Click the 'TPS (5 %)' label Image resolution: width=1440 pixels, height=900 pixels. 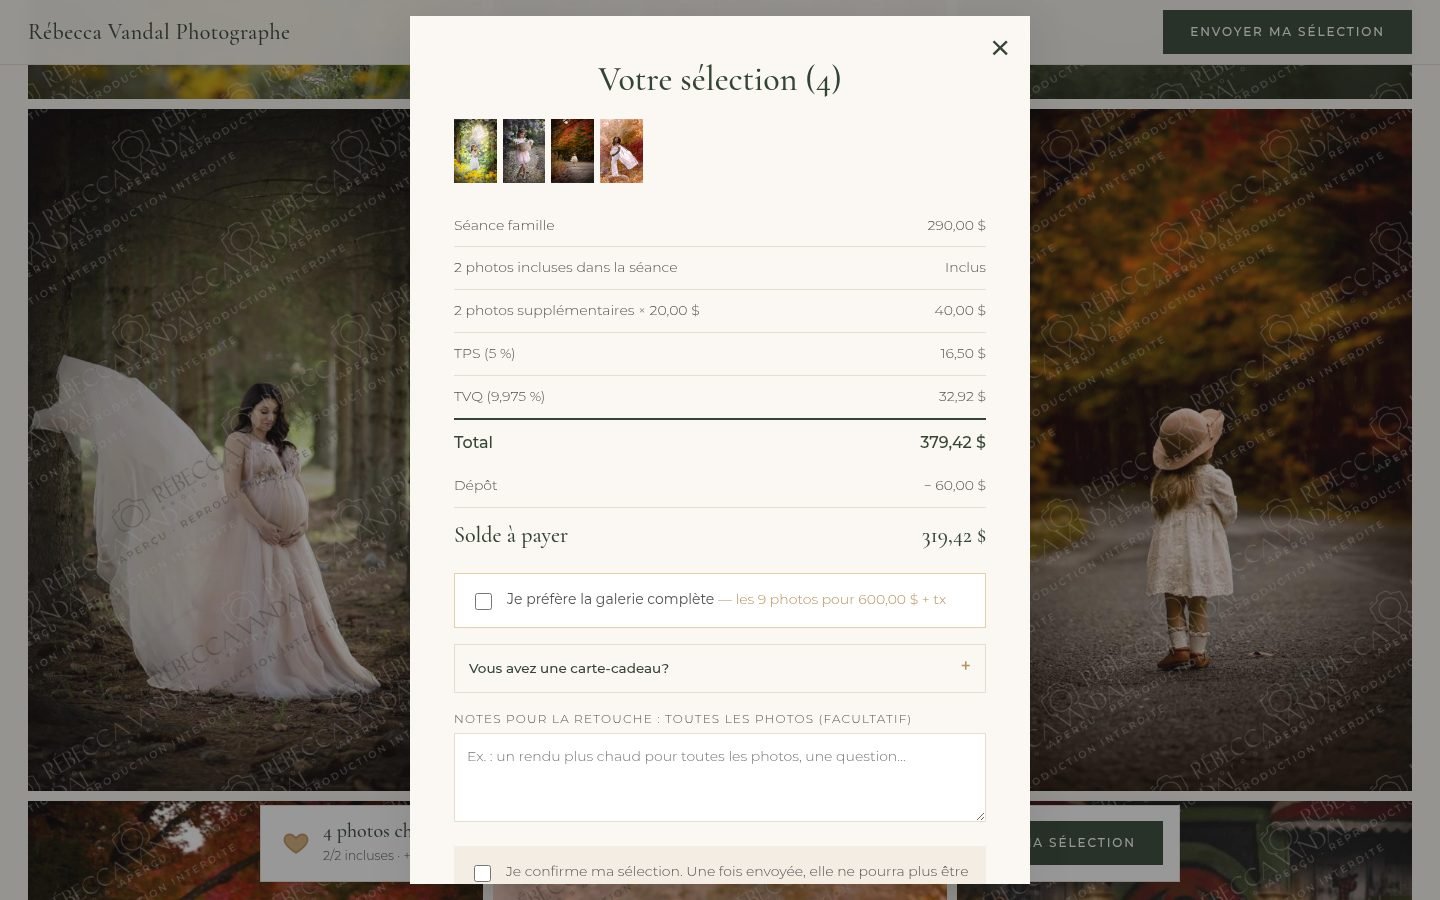click(485, 353)
